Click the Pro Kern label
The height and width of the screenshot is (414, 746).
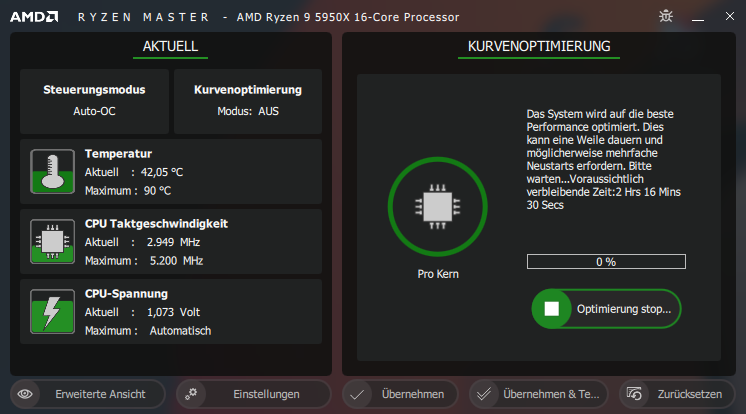click(x=438, y=274)
